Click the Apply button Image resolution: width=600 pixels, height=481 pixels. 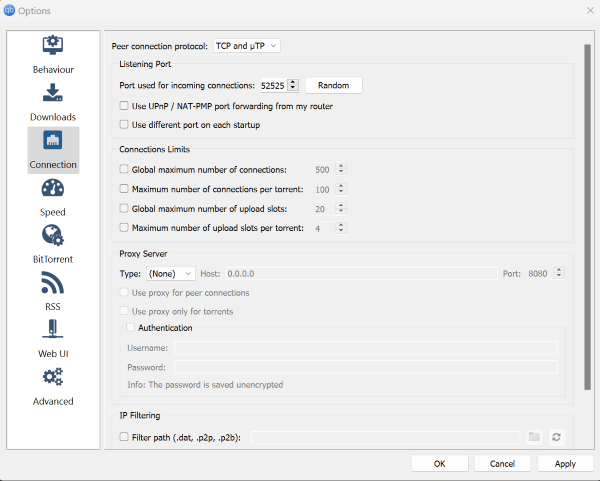[565, 463]
